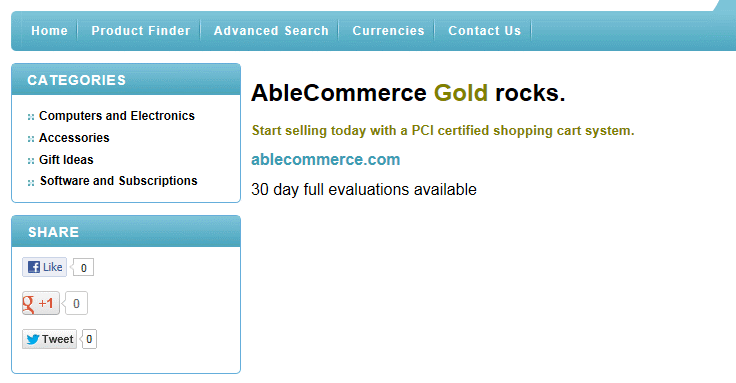Click the Categories panel header
Viewport: 736px width, 383px height.
pyautogui.click(x=126, y=80)
